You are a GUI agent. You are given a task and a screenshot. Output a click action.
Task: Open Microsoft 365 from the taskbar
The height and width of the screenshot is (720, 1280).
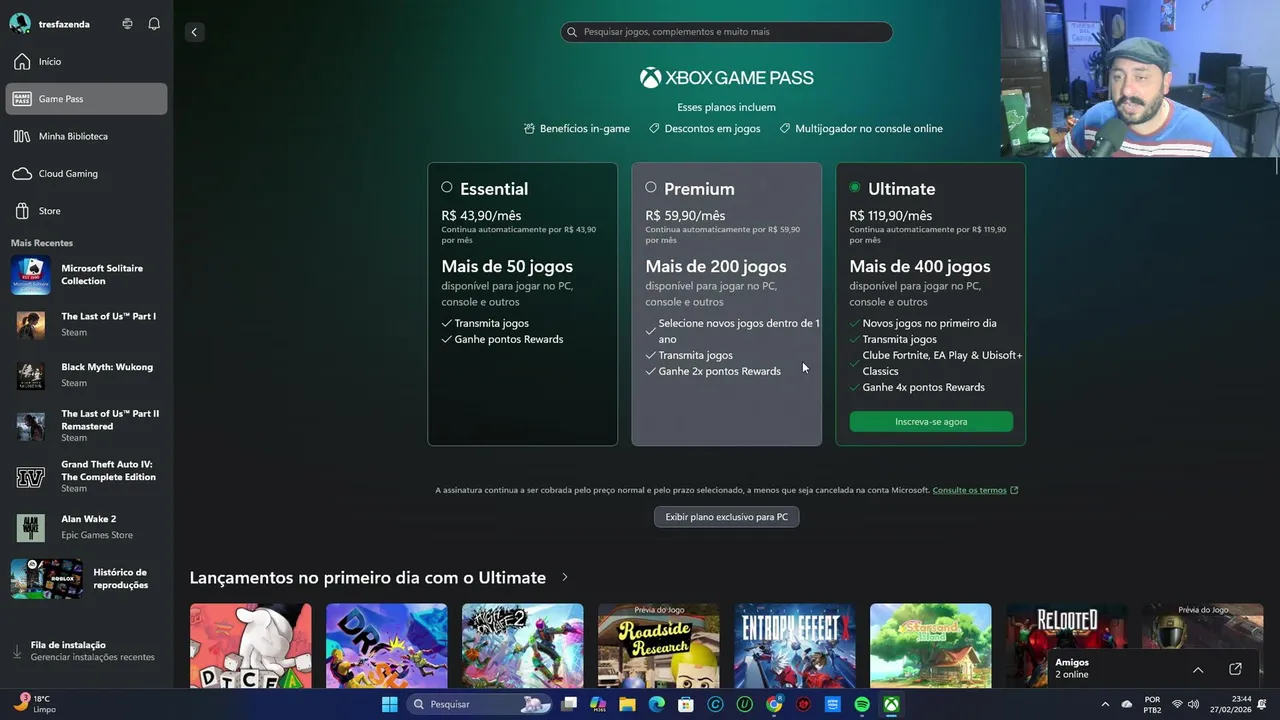(x=598, y=704)
